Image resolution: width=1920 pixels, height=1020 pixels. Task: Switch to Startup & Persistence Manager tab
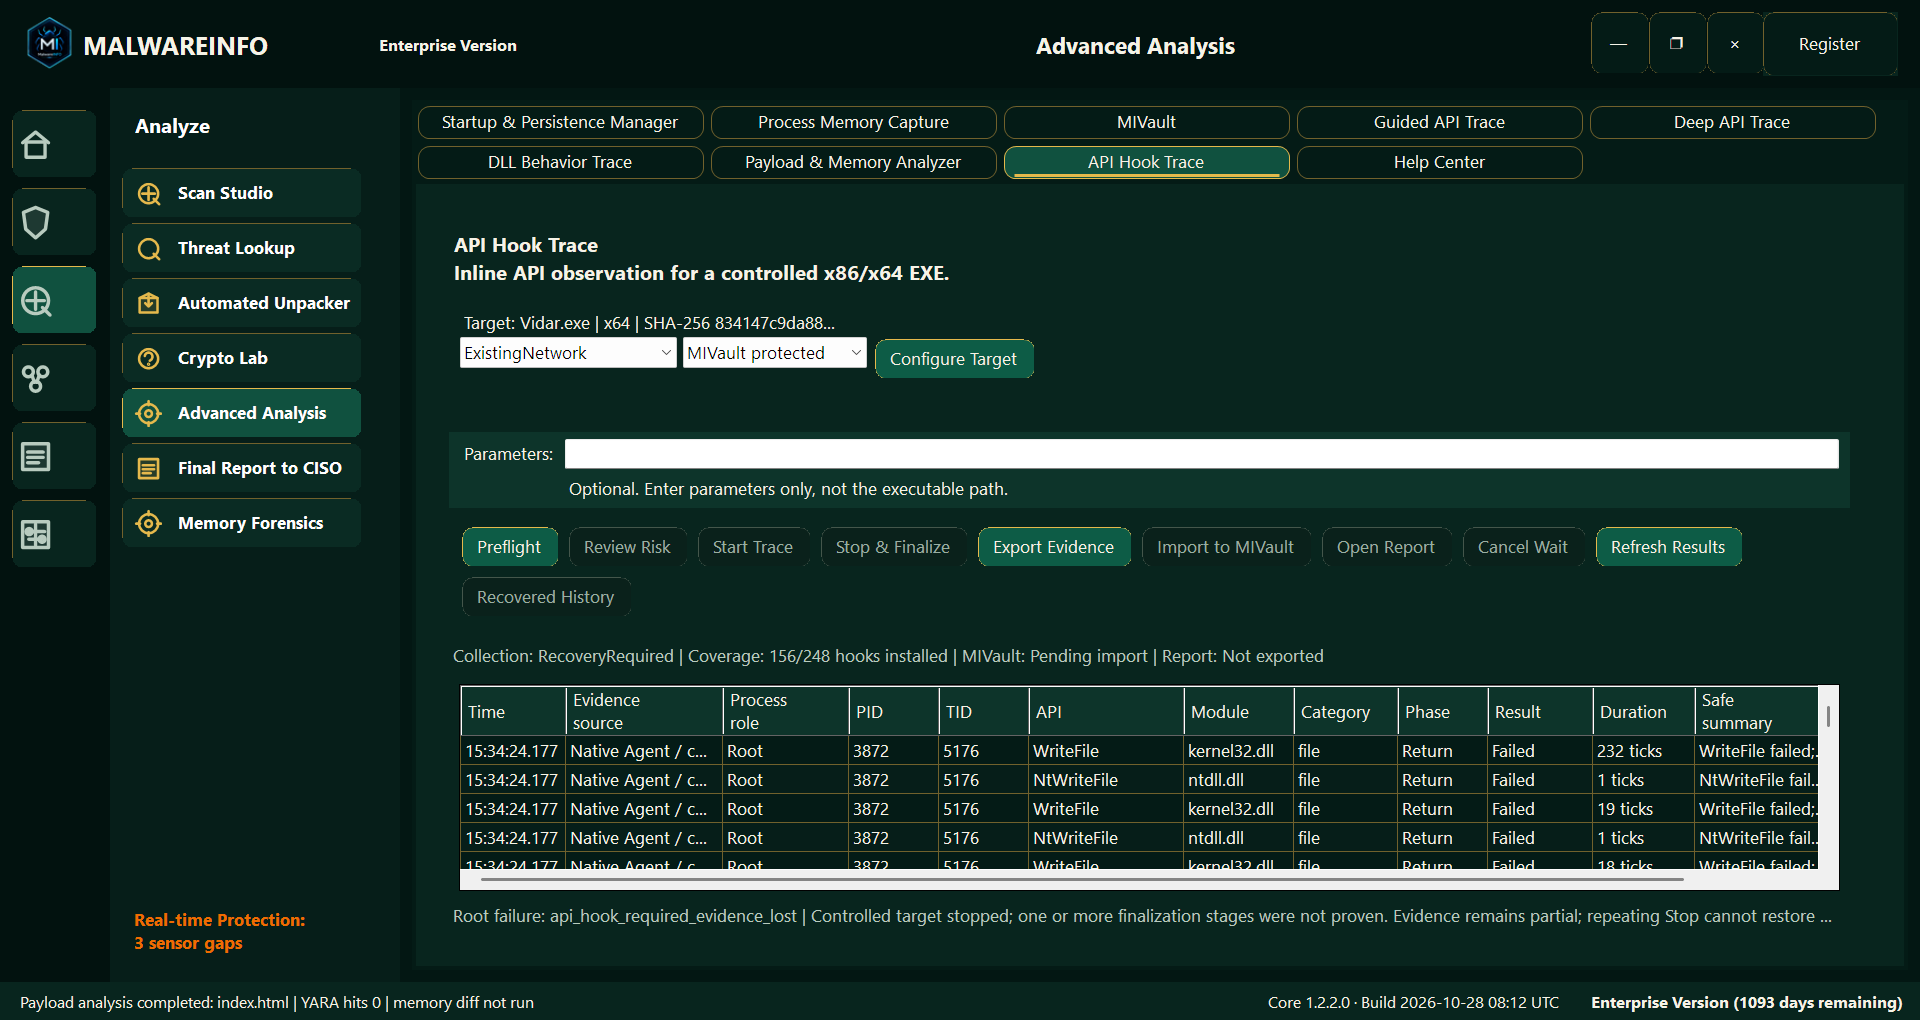coord(560,122)
